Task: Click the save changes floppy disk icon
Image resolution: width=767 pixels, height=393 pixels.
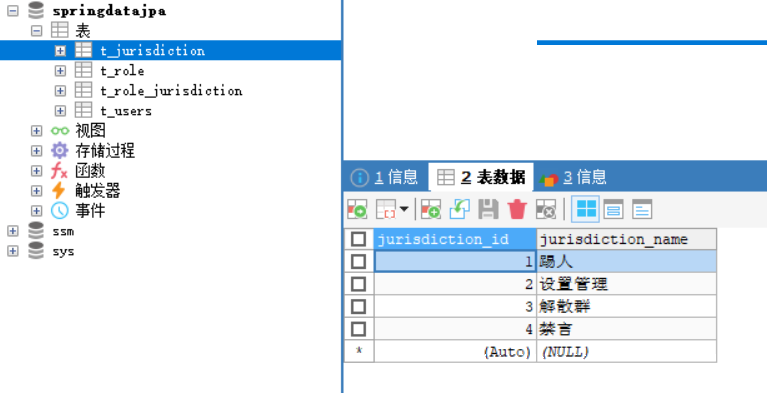Action: [488, 209]
